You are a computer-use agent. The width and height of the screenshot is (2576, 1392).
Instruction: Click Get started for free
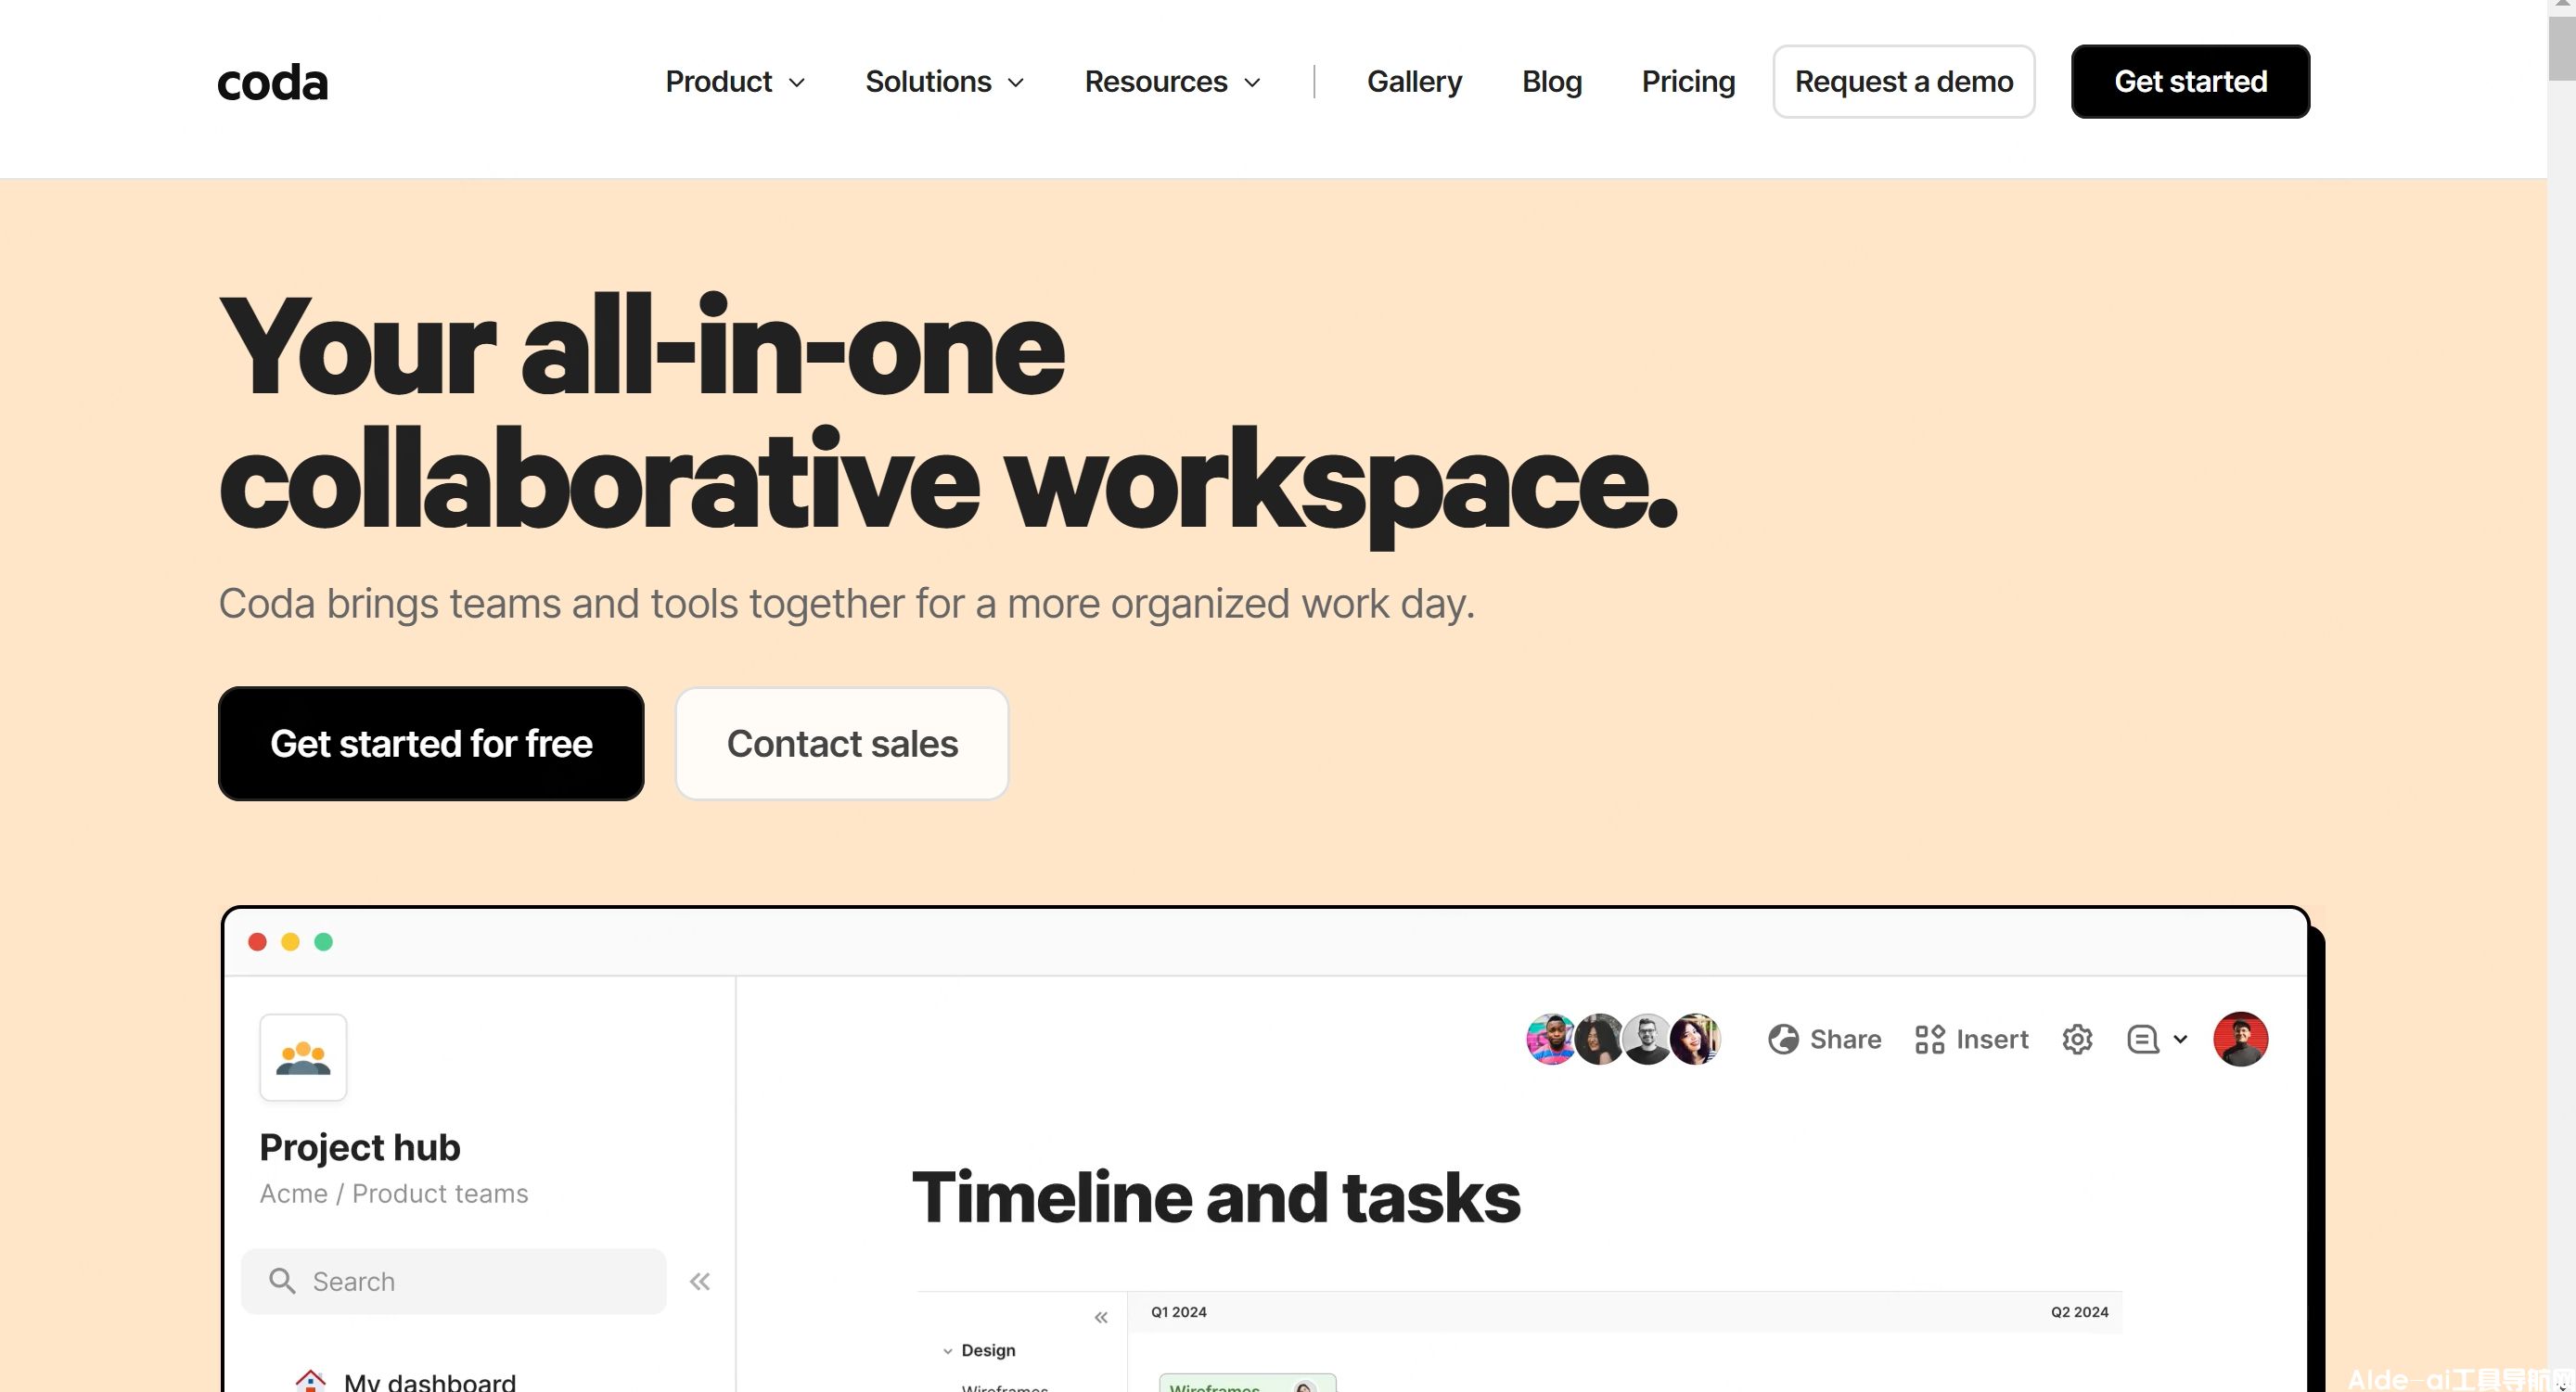click(431, 743)
